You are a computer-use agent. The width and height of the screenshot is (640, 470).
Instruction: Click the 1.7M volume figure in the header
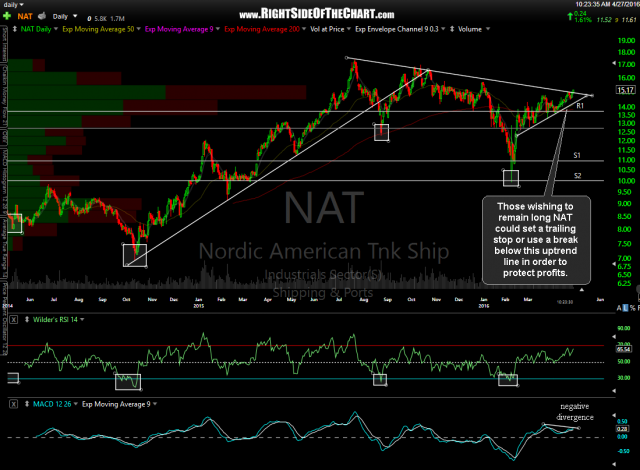coord(118,18)
